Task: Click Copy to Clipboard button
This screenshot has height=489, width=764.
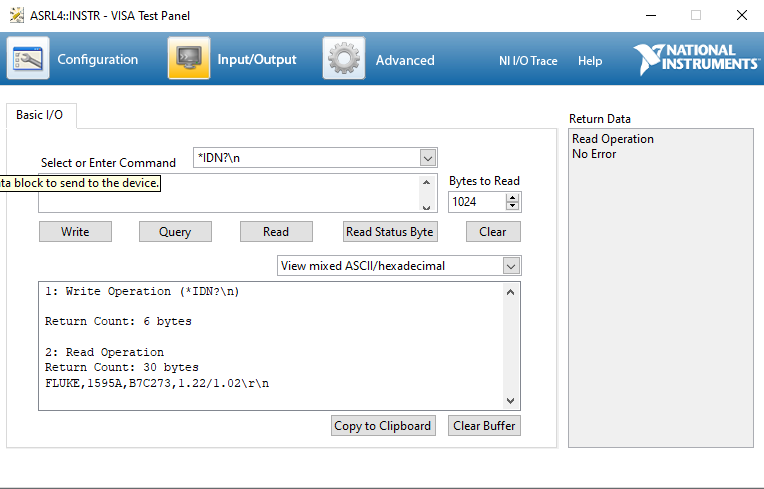Action: coord(383,426)
